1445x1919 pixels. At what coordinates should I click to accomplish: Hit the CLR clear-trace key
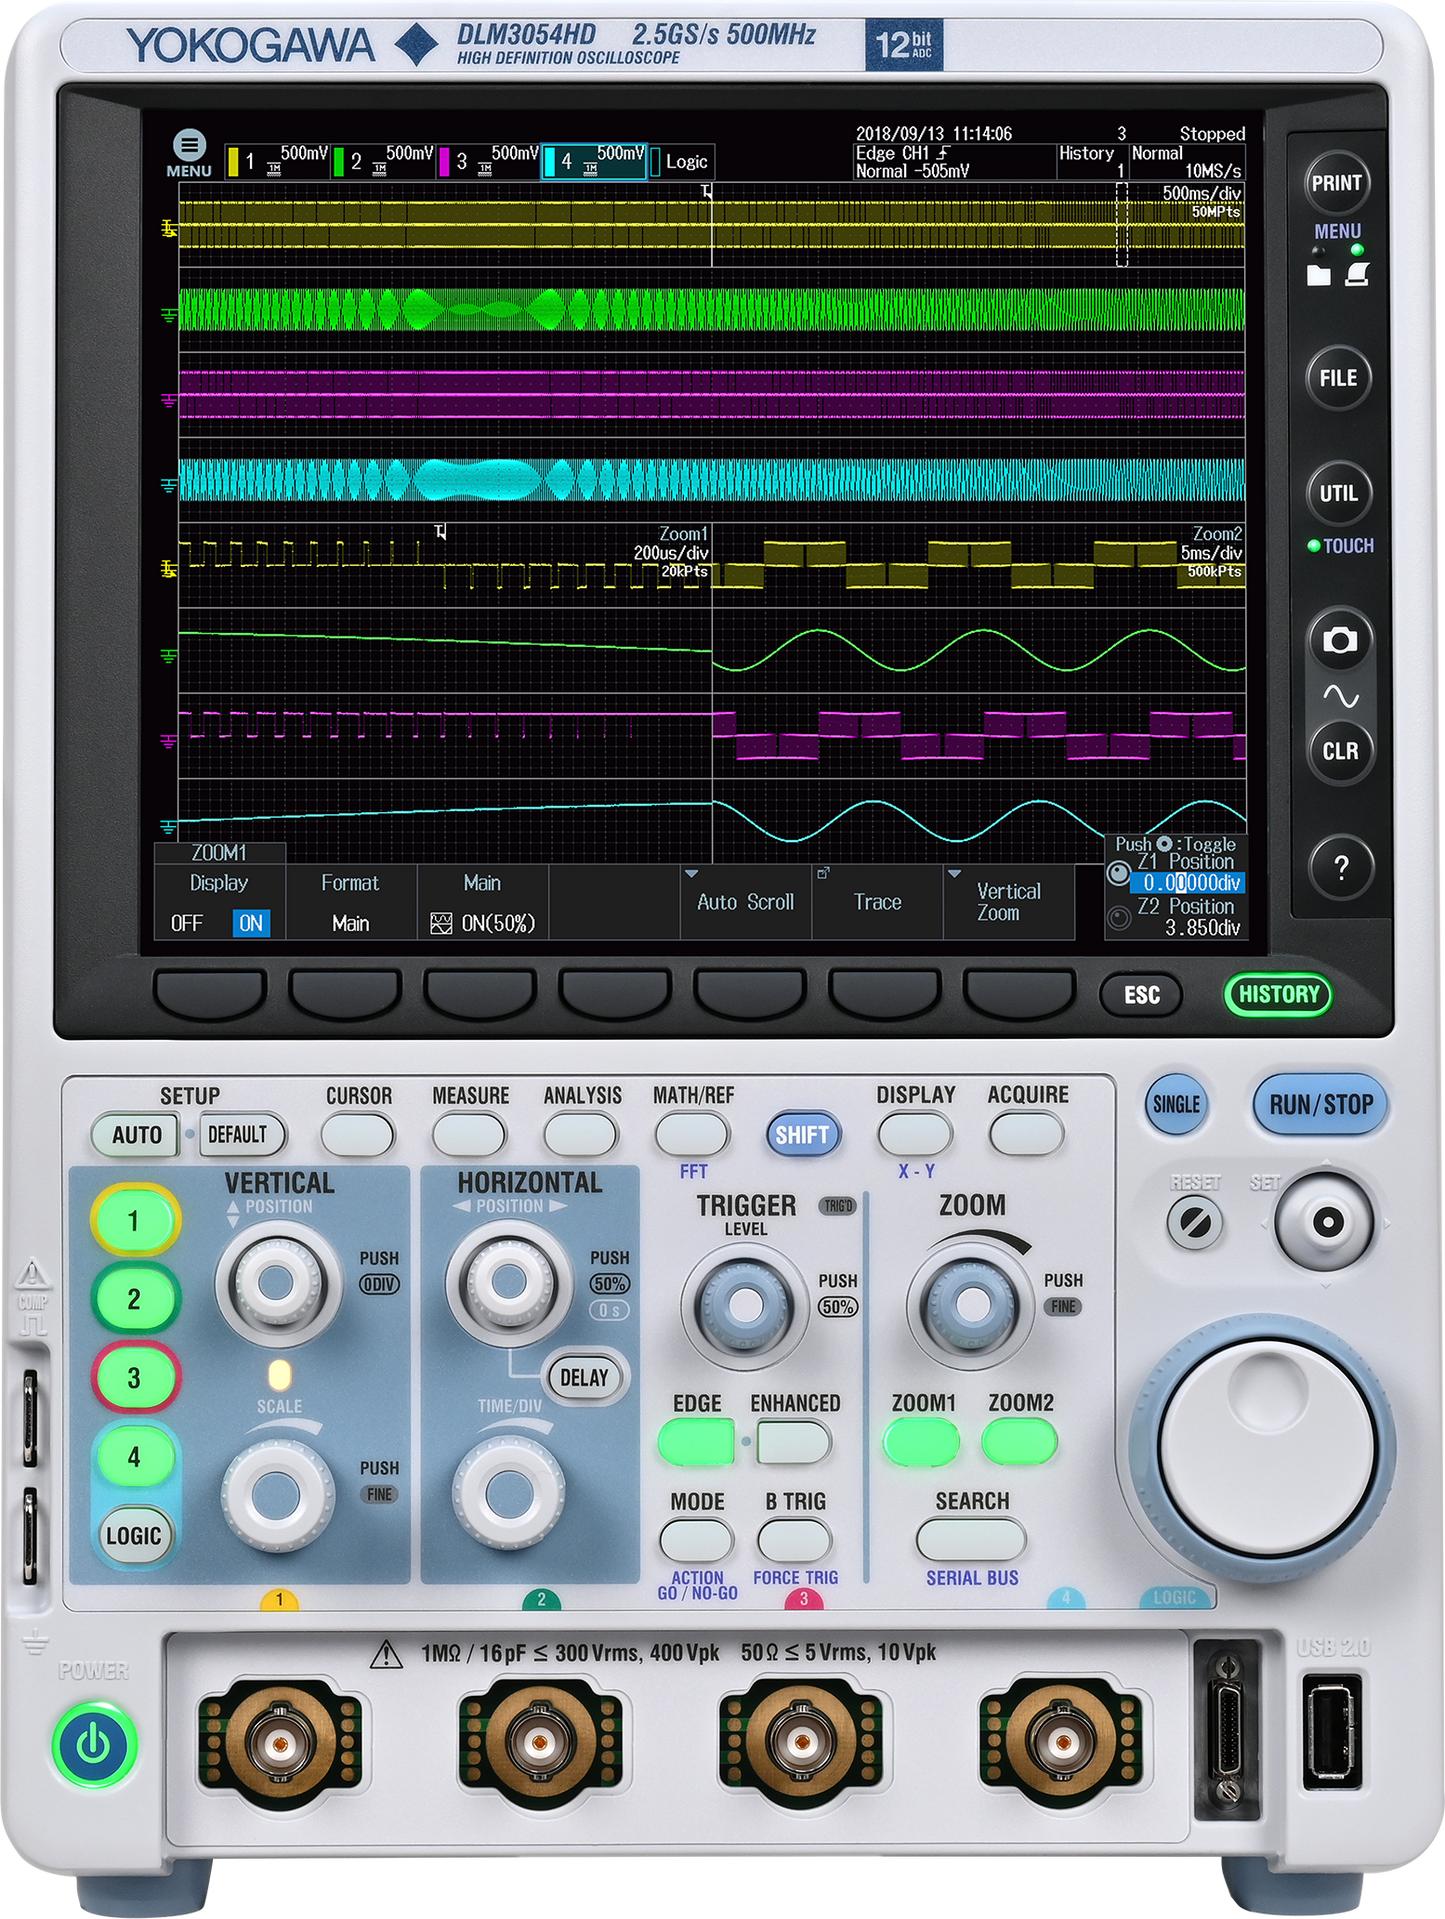click(1340, 751)
